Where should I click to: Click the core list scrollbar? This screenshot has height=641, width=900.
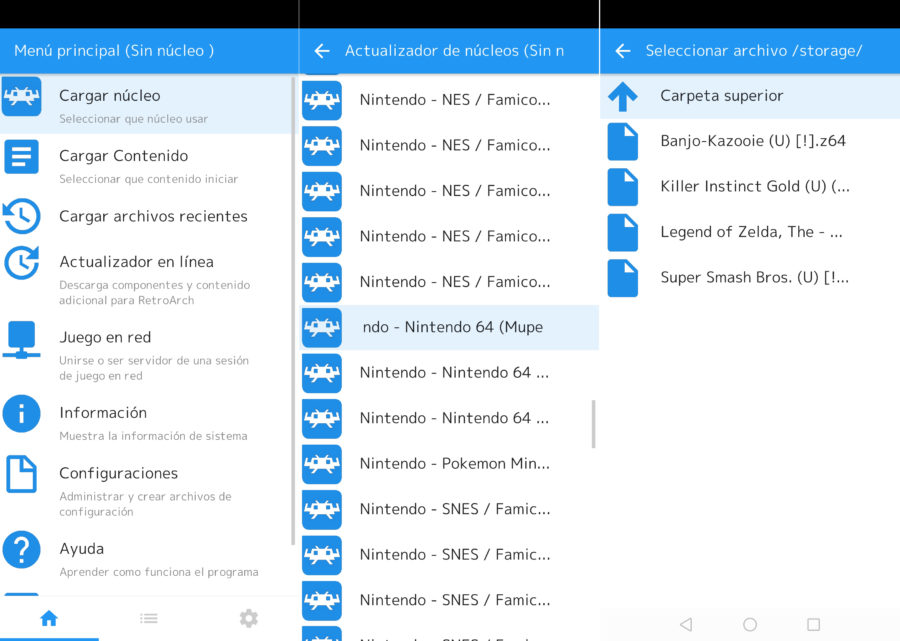point(594,424)
